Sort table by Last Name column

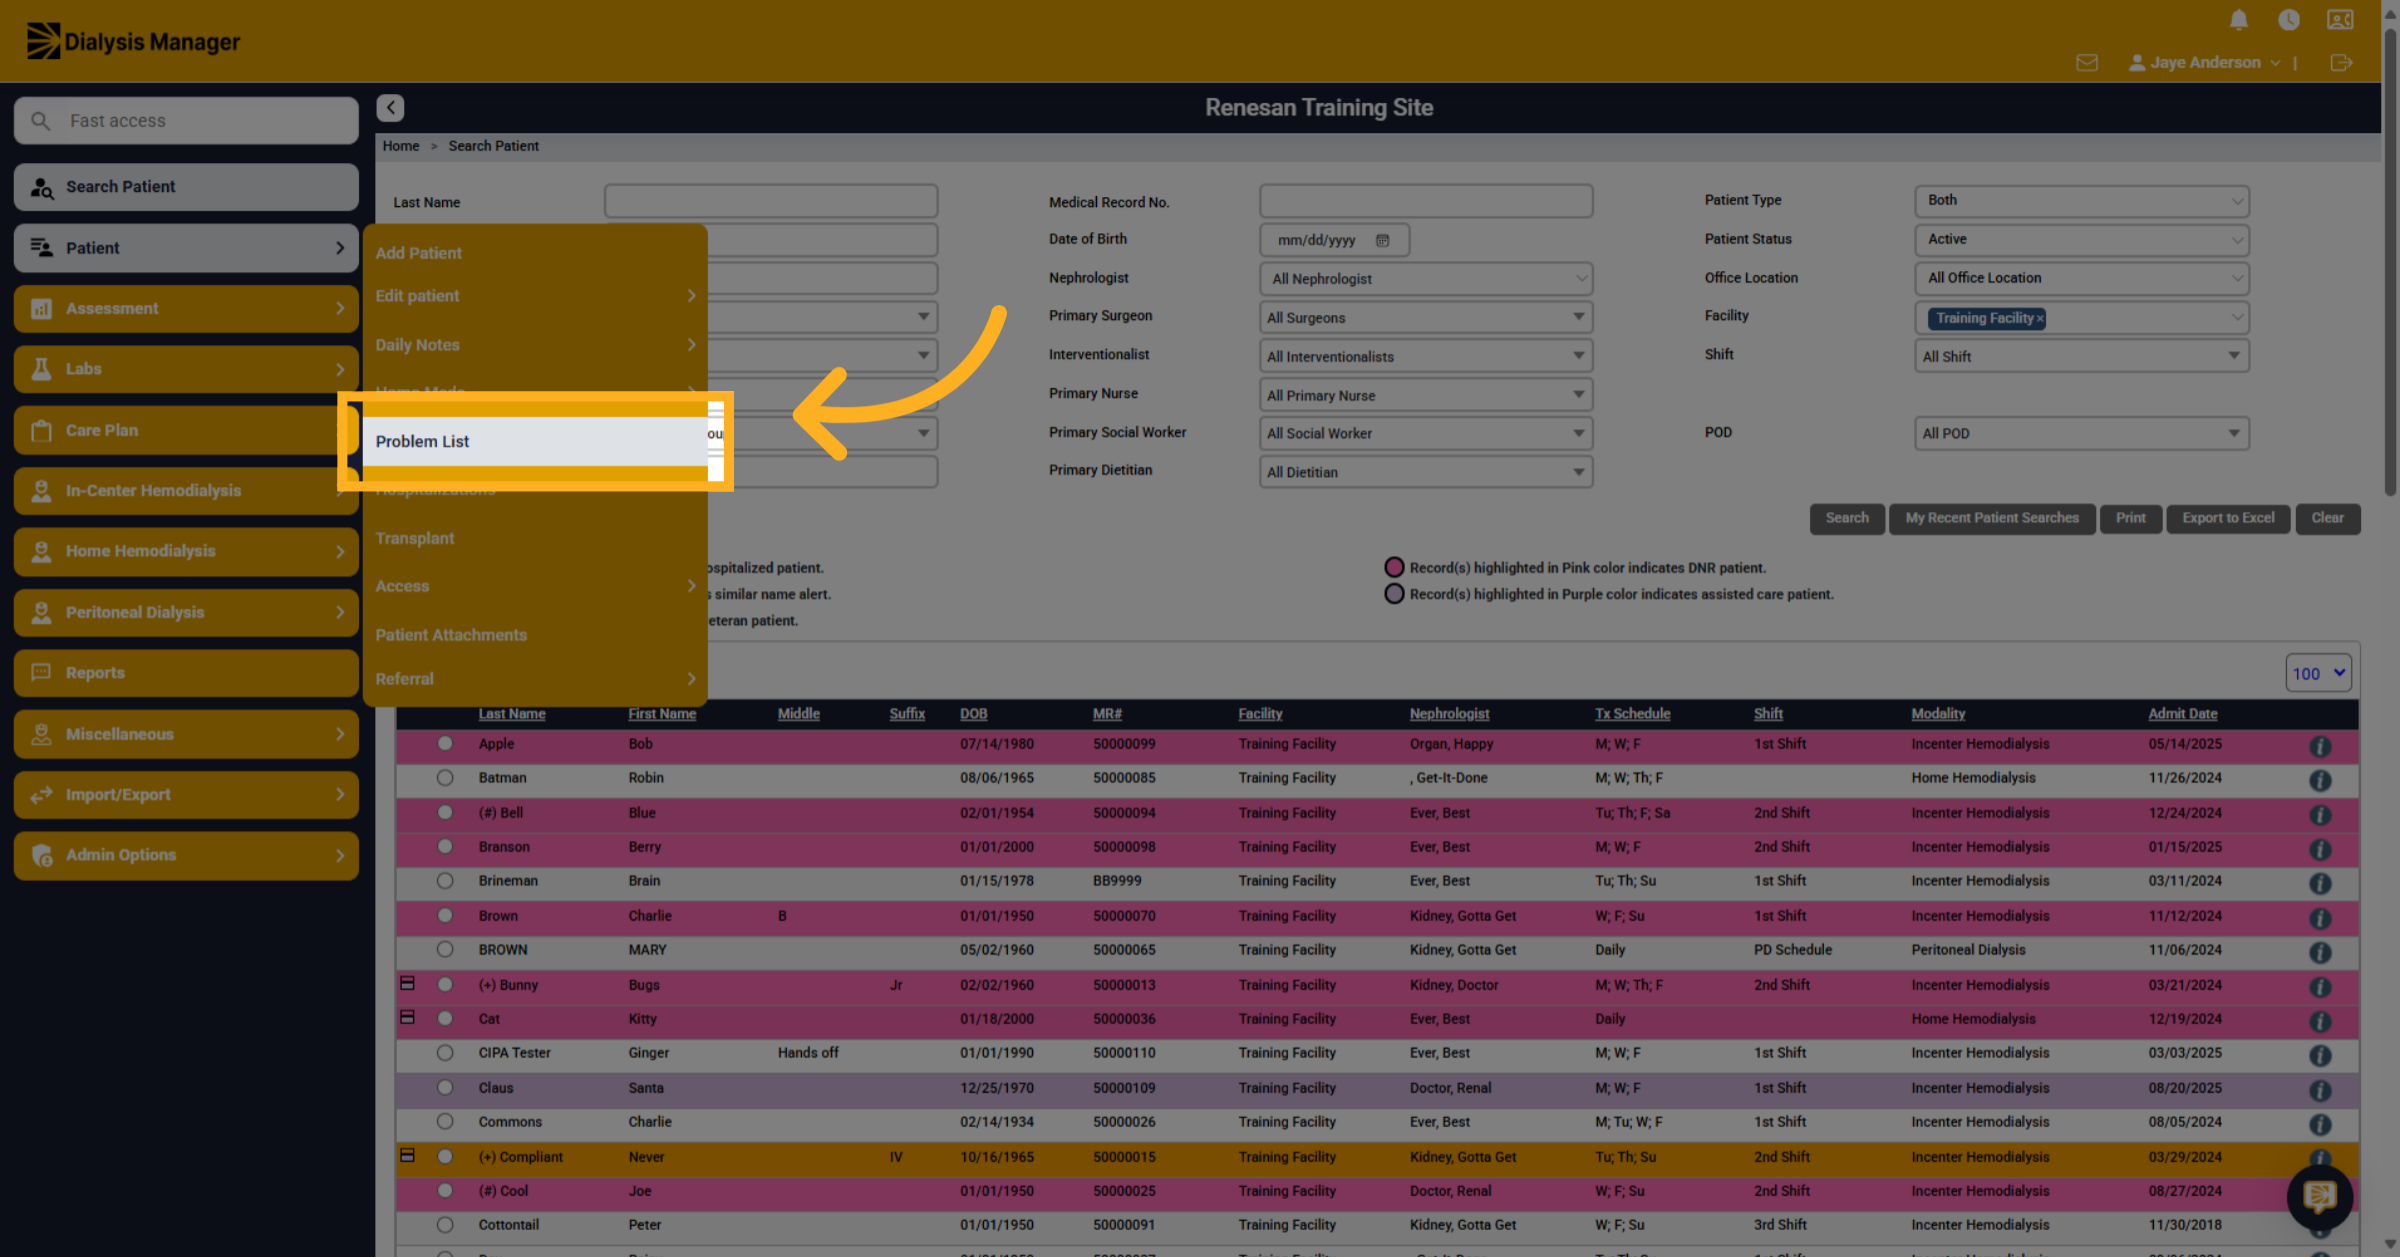(512, 714)
